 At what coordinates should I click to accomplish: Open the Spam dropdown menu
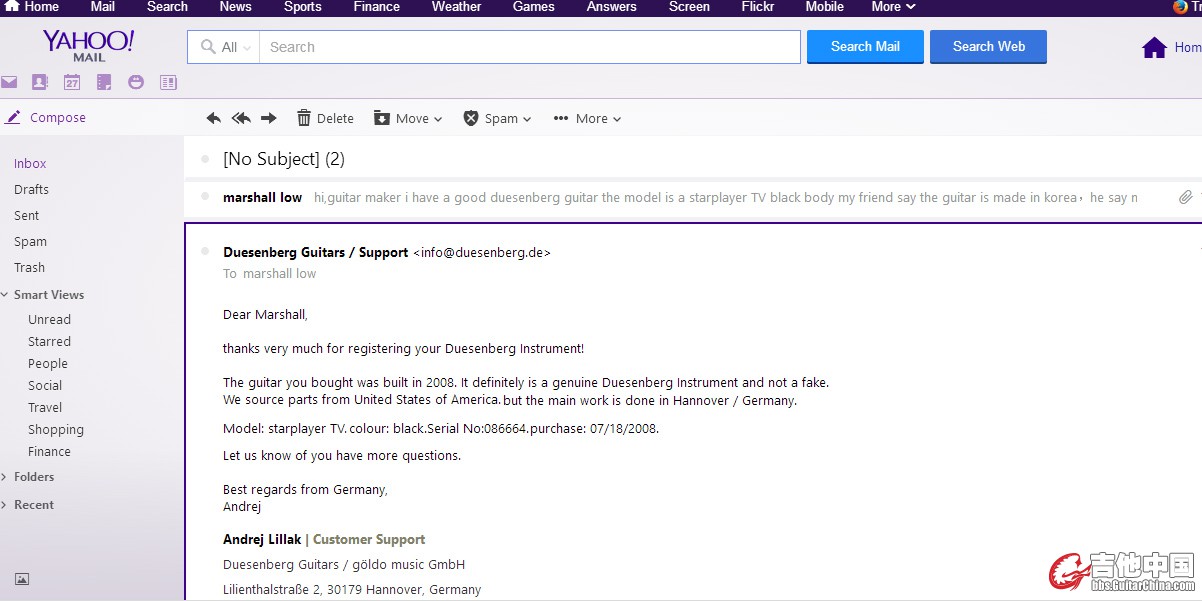pos(497,118)
